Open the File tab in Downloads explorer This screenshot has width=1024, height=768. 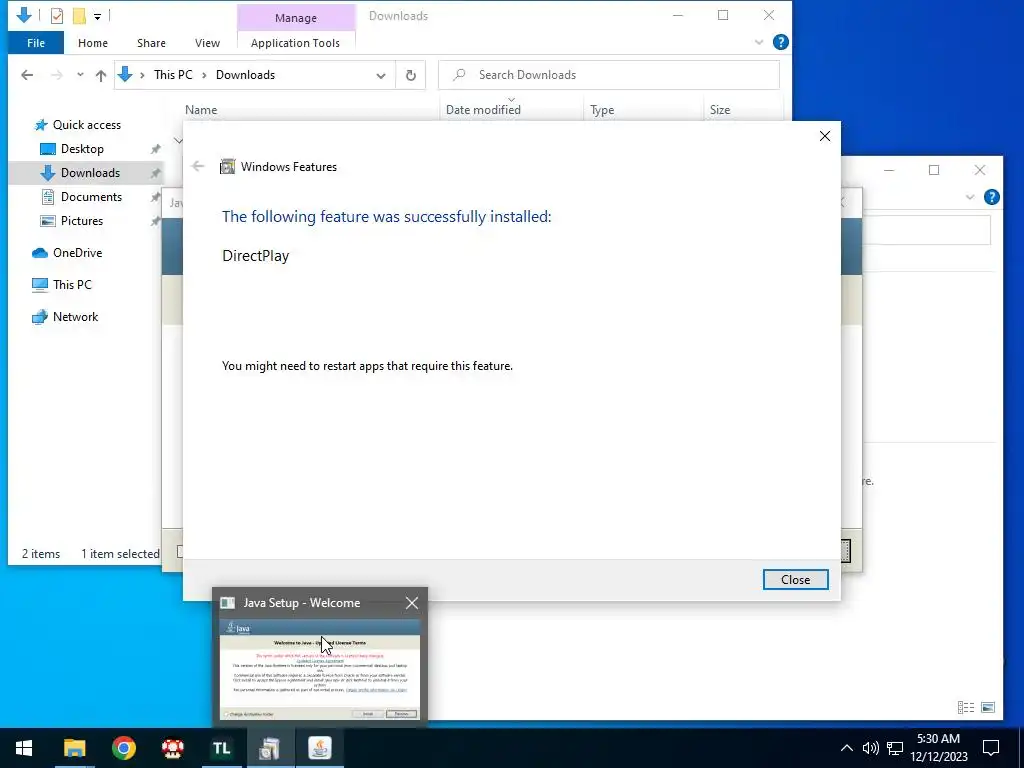point(36,43)
